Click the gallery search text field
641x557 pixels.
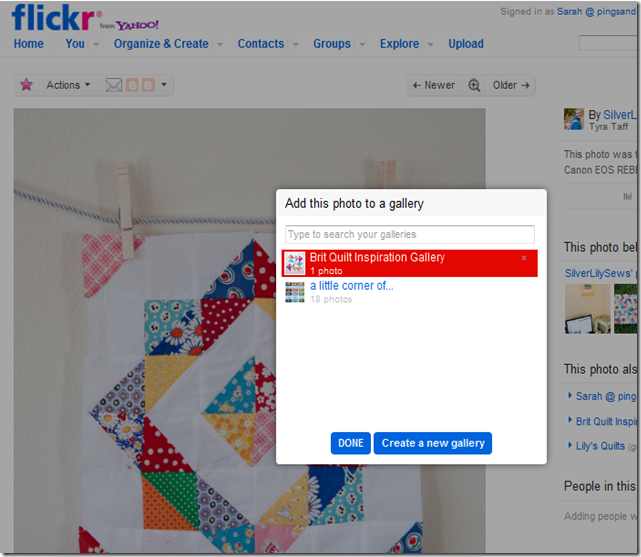[410, 235]
